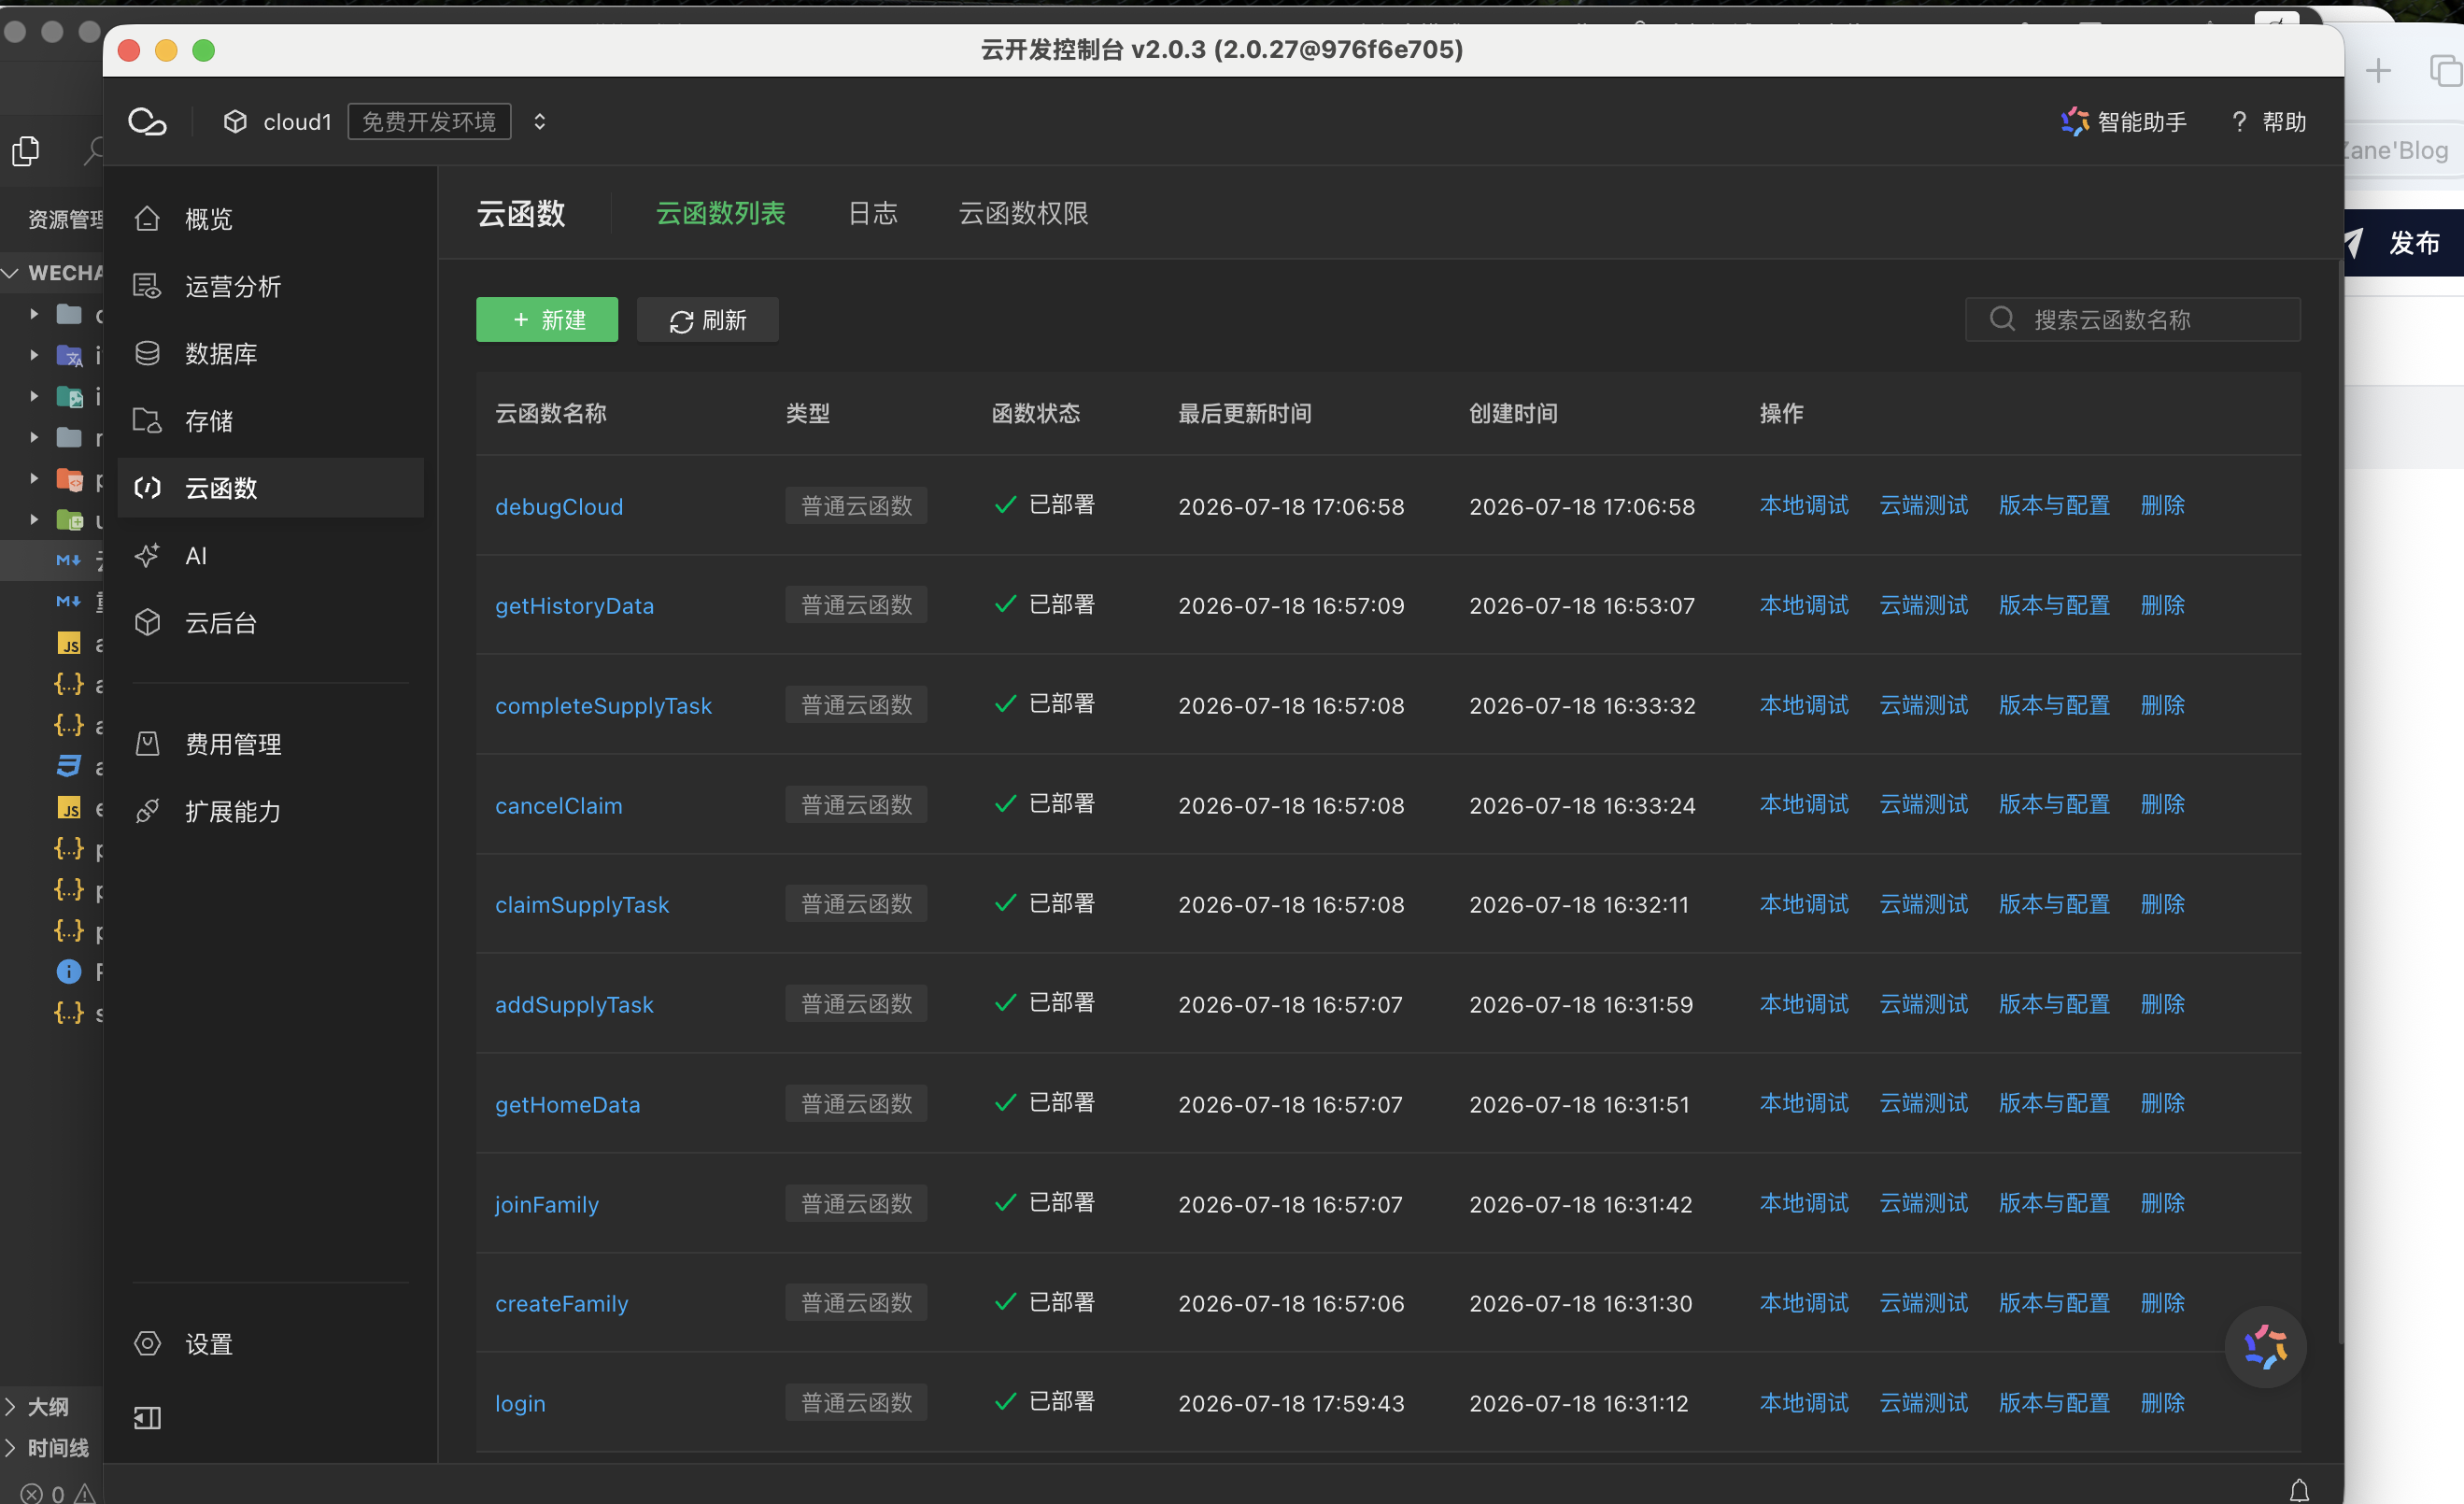Click the errors count icon in background status bar
The height and width of the screenshot is (1504, 2464).
32,1494
